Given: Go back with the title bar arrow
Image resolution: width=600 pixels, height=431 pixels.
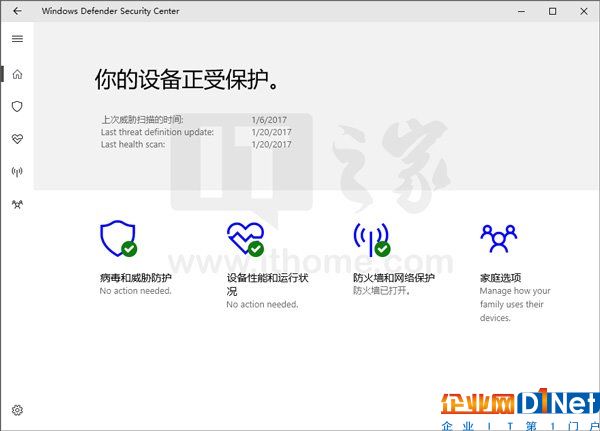Looking at the screenshot, I should 17,11.
